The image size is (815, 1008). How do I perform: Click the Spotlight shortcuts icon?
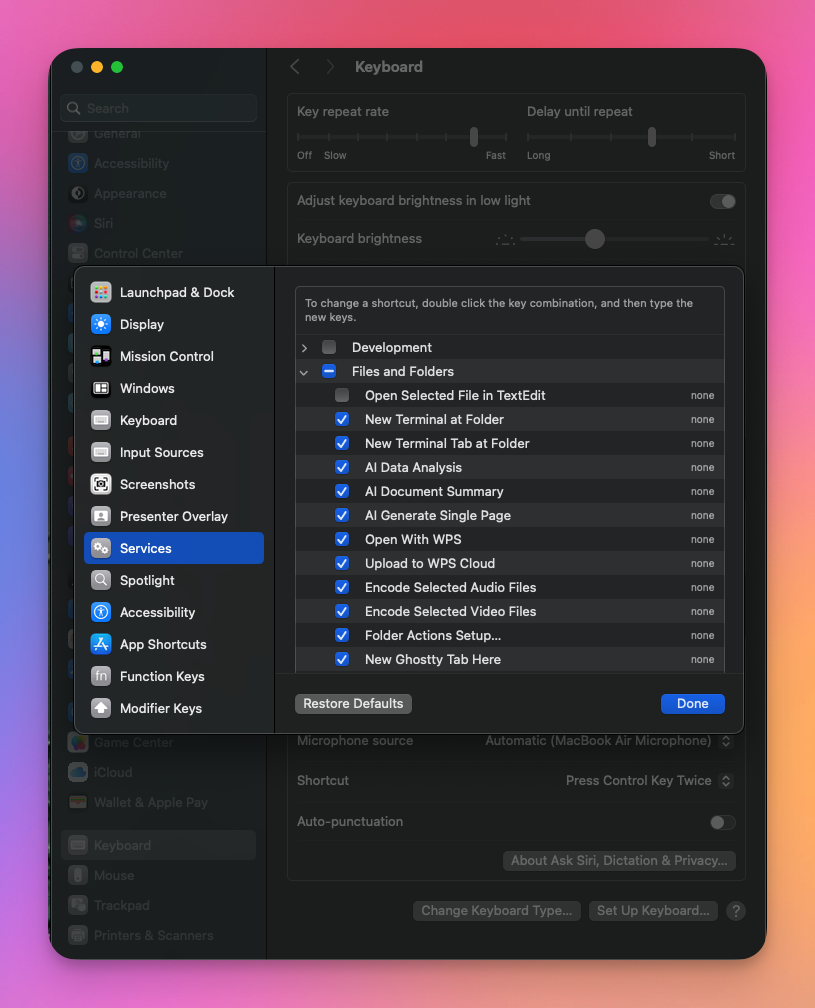click(x=101, y=580)
